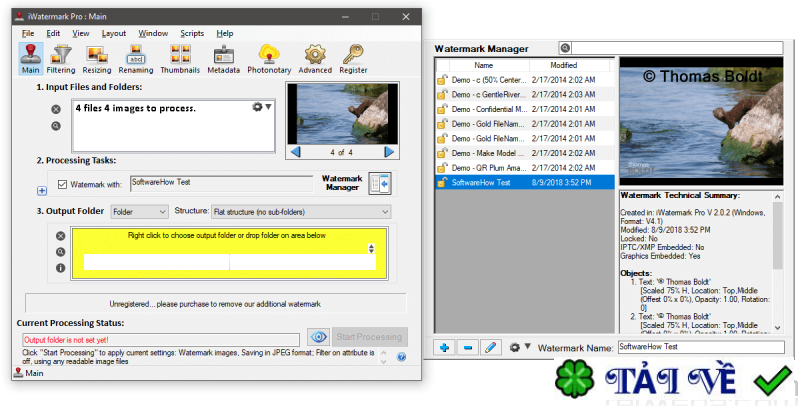This screenshot has width=800, height=406.
Task: Click the Main status bar entry
Action: click(x=30, y=373)
